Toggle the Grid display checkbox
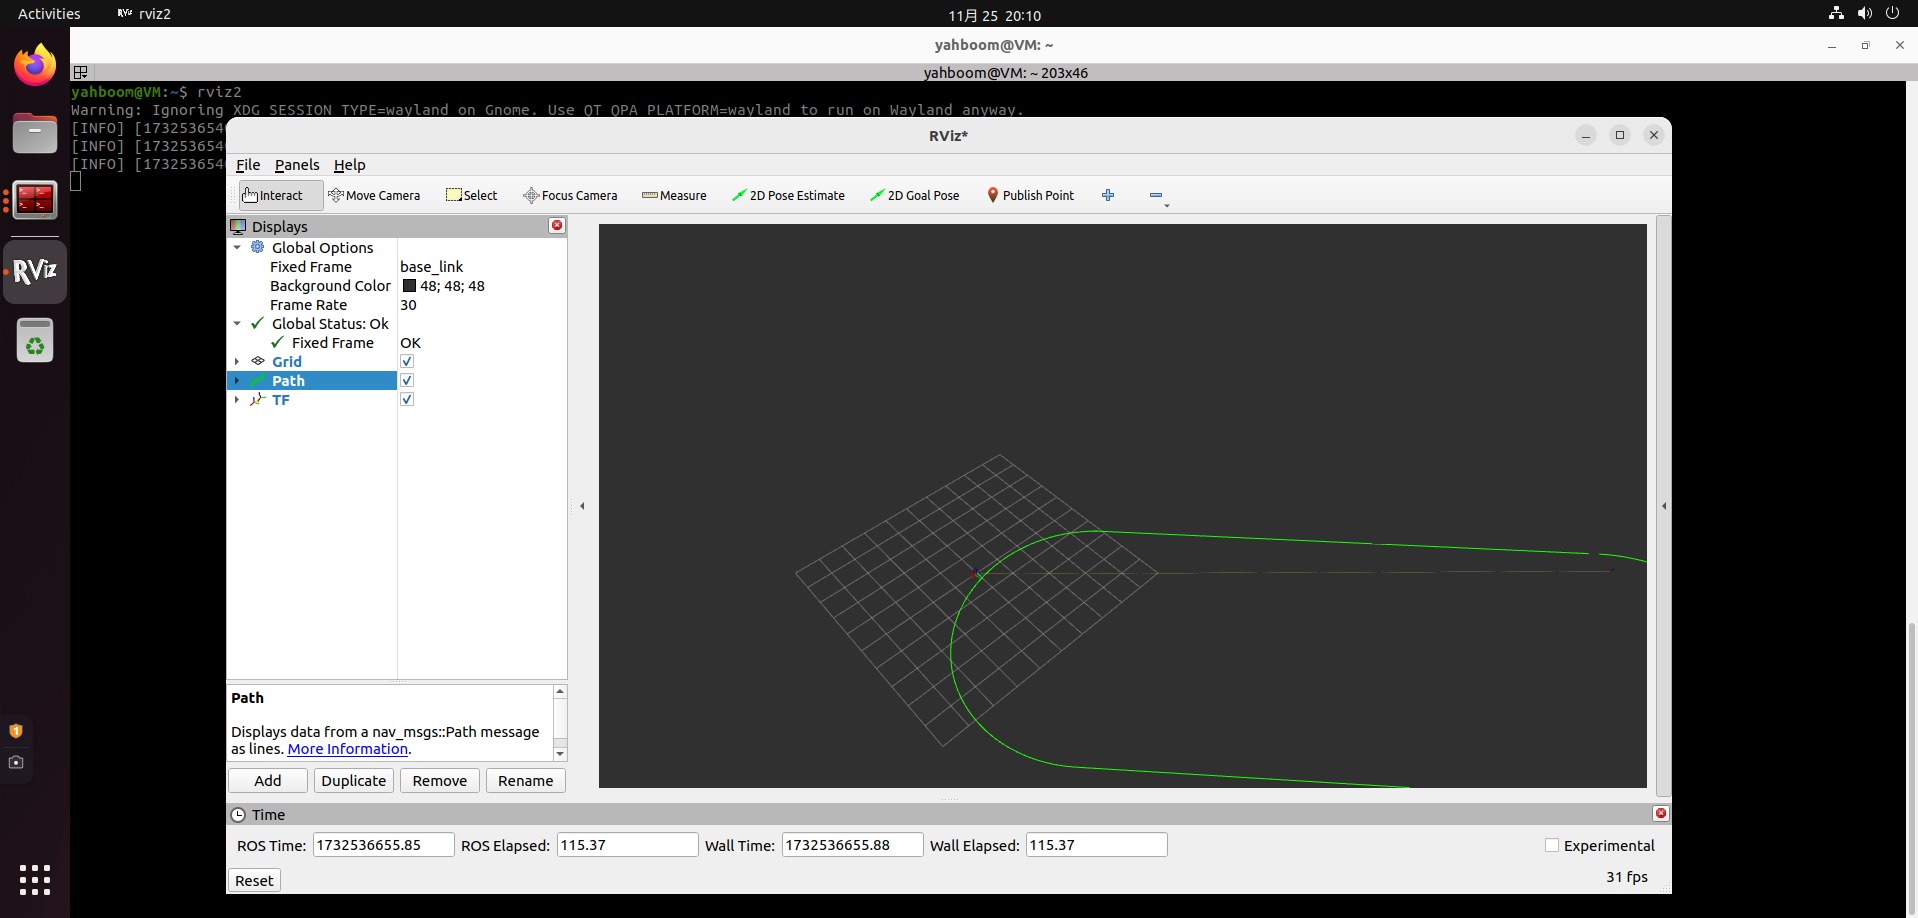 click(x=407, y=362)
